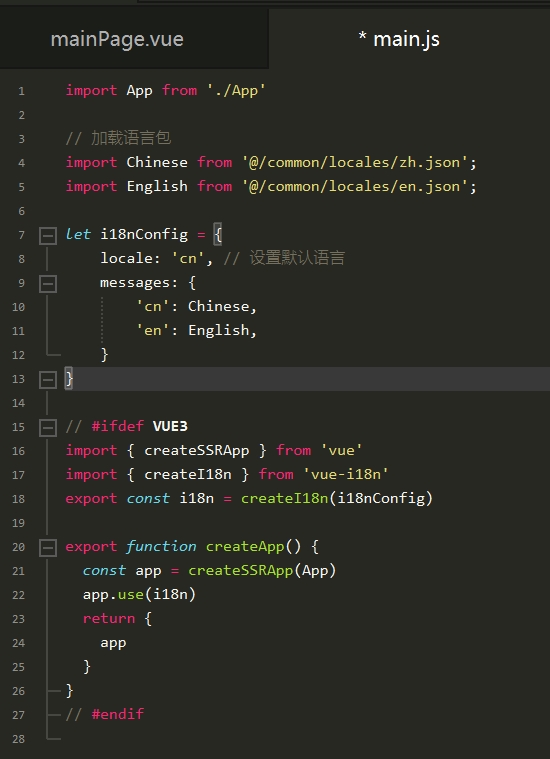Click line number 18 in the gutter
This screenshot has width=550, height=759.
coord(18,499)
